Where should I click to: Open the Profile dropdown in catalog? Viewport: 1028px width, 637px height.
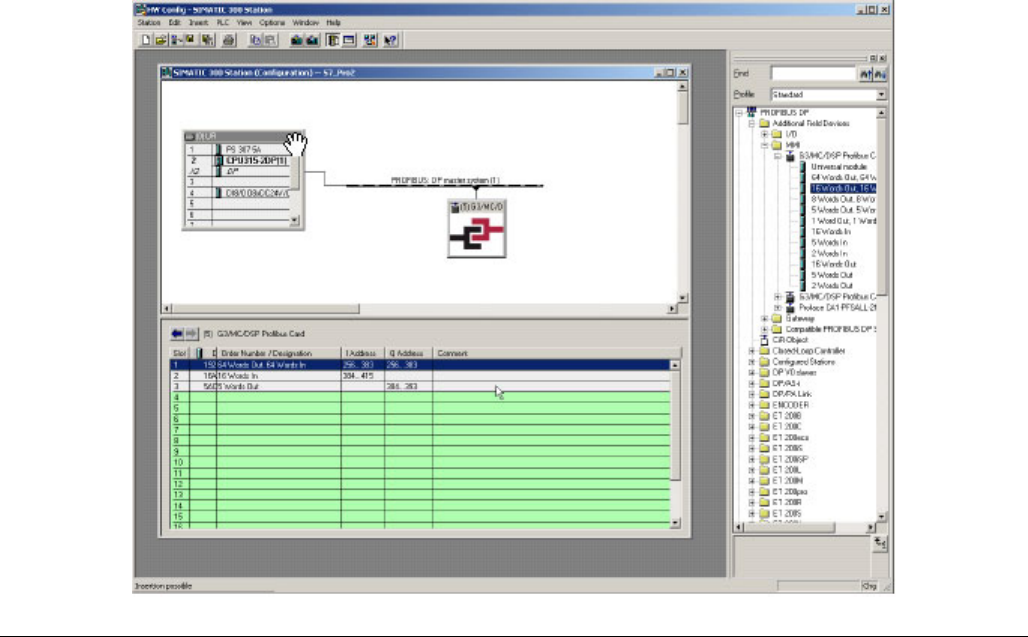[881, 95]
